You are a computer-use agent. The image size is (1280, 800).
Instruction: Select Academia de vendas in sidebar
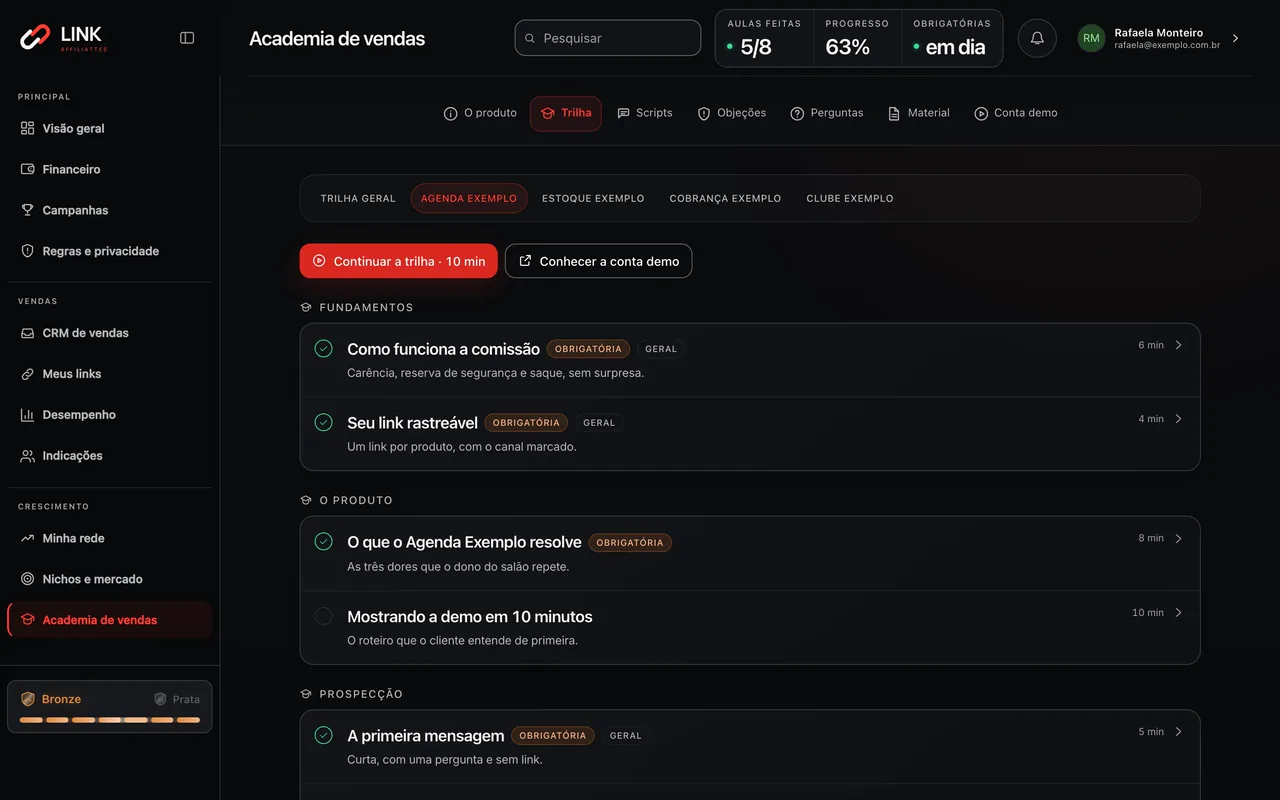pos(110,620)
